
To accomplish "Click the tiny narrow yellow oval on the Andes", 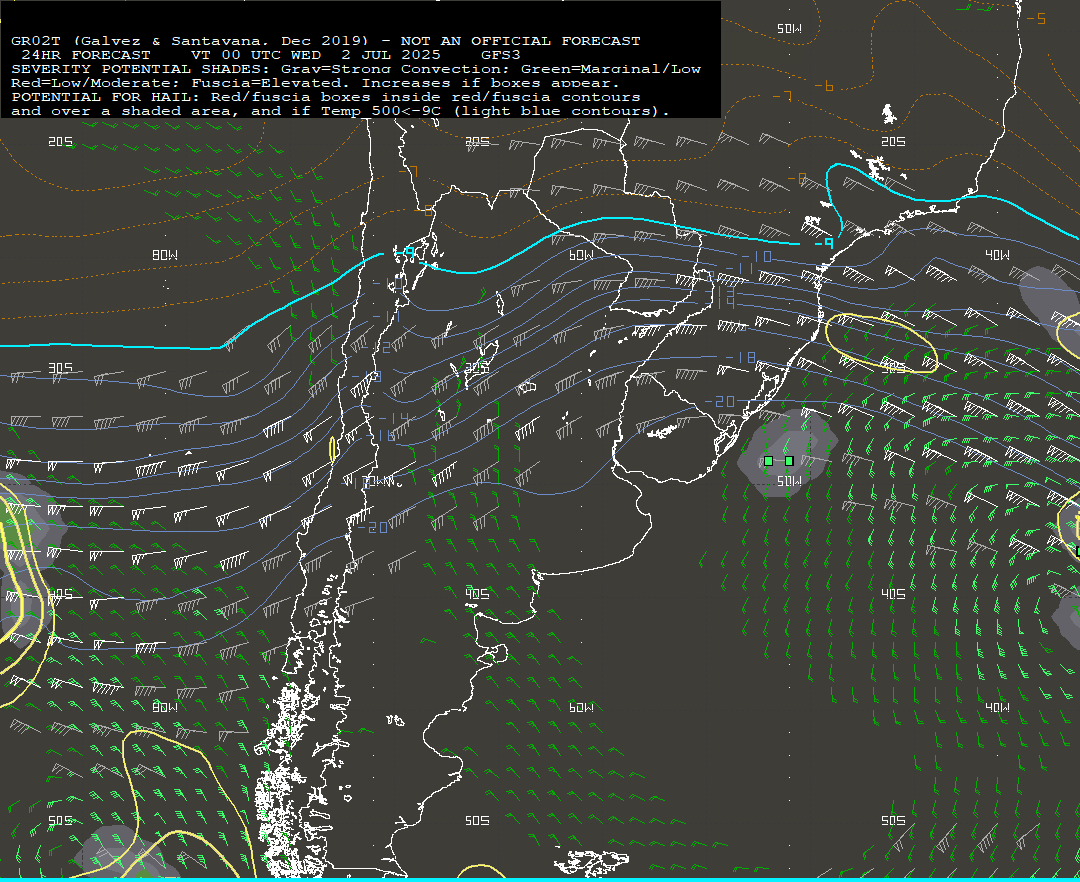I will 333,450.
